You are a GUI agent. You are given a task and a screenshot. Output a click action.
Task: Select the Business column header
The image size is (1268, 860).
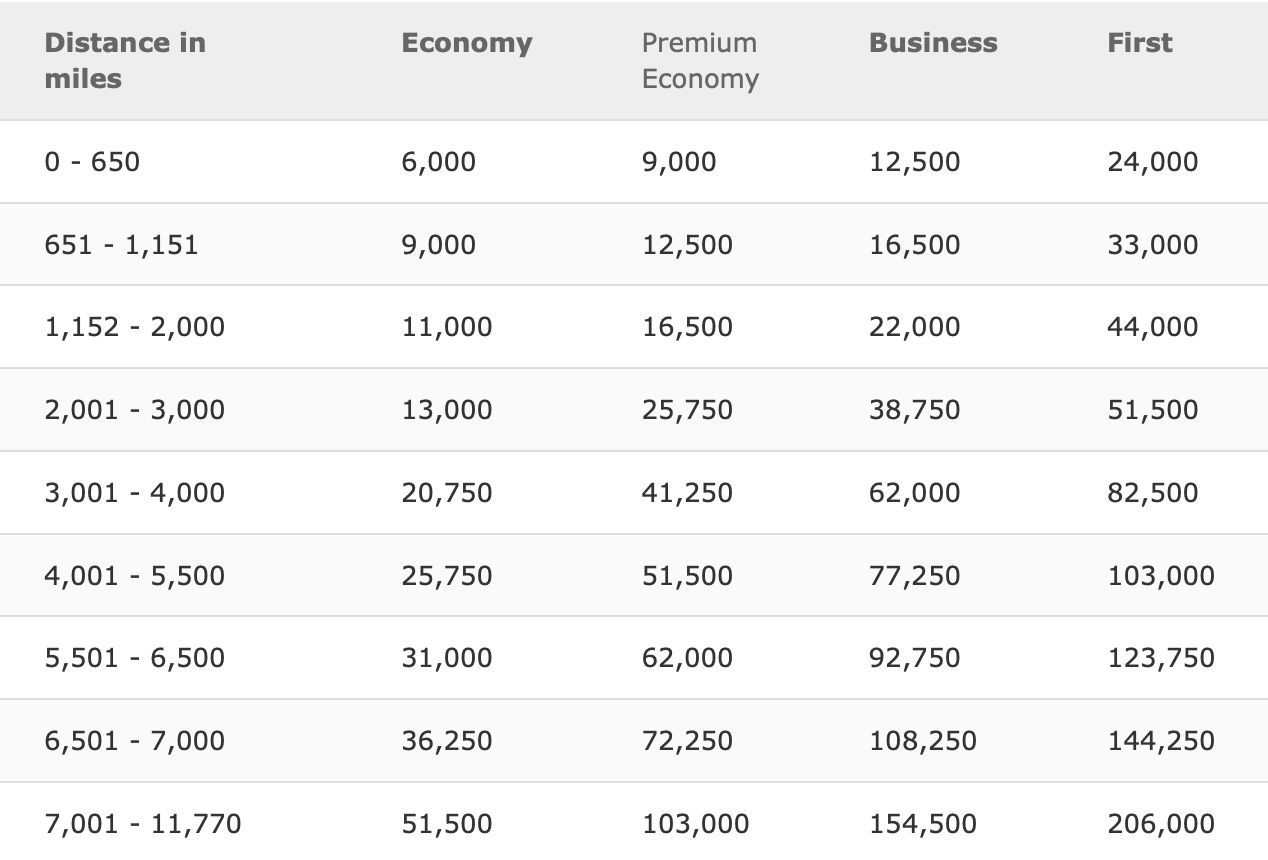pyautogui.click(x=933, y=43)
